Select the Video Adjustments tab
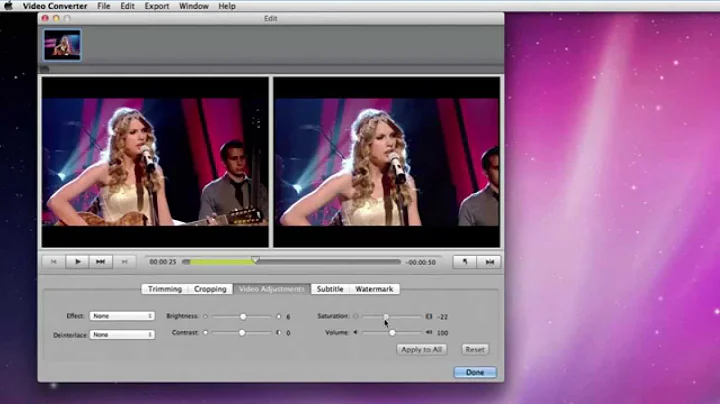 (x=272, y=289)
